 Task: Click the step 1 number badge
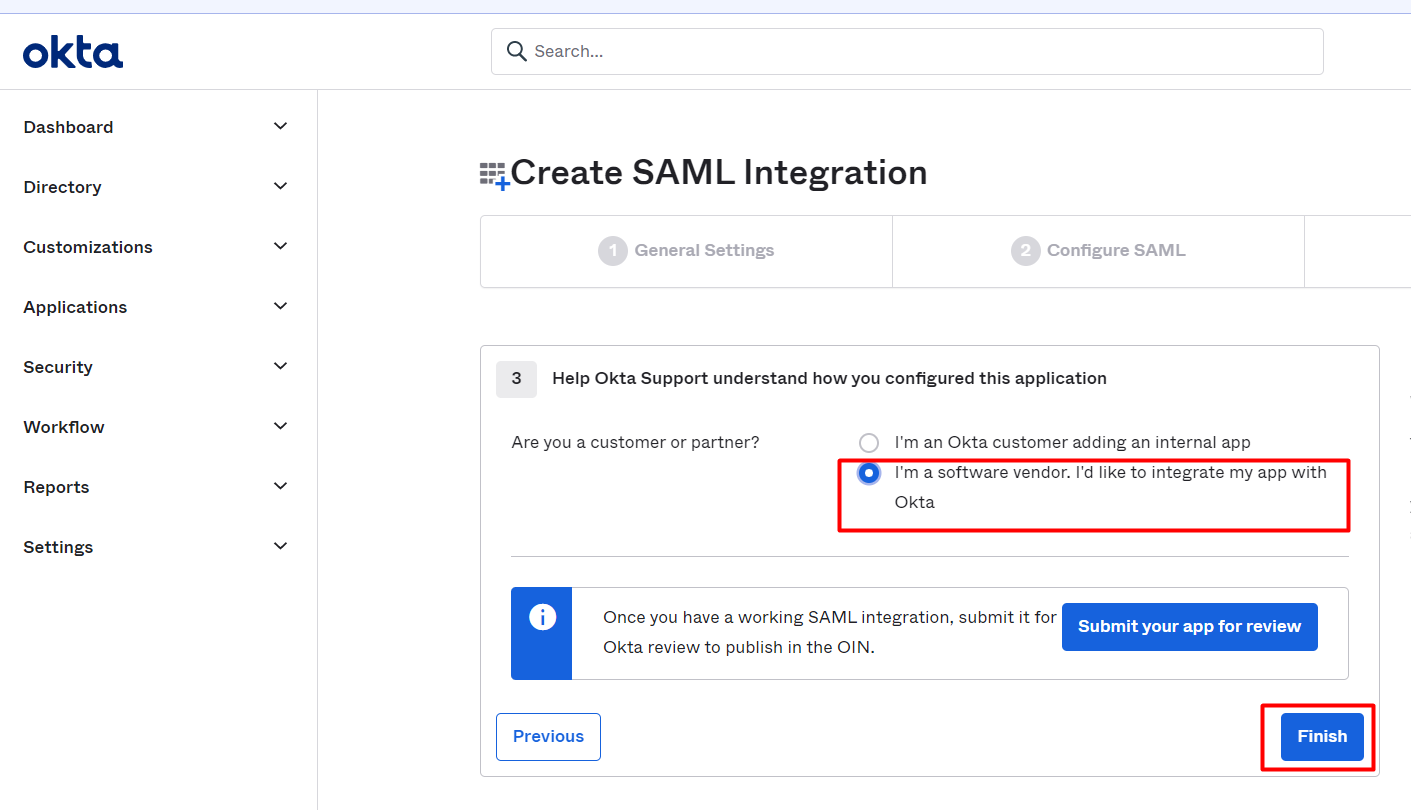pos(612,251)
